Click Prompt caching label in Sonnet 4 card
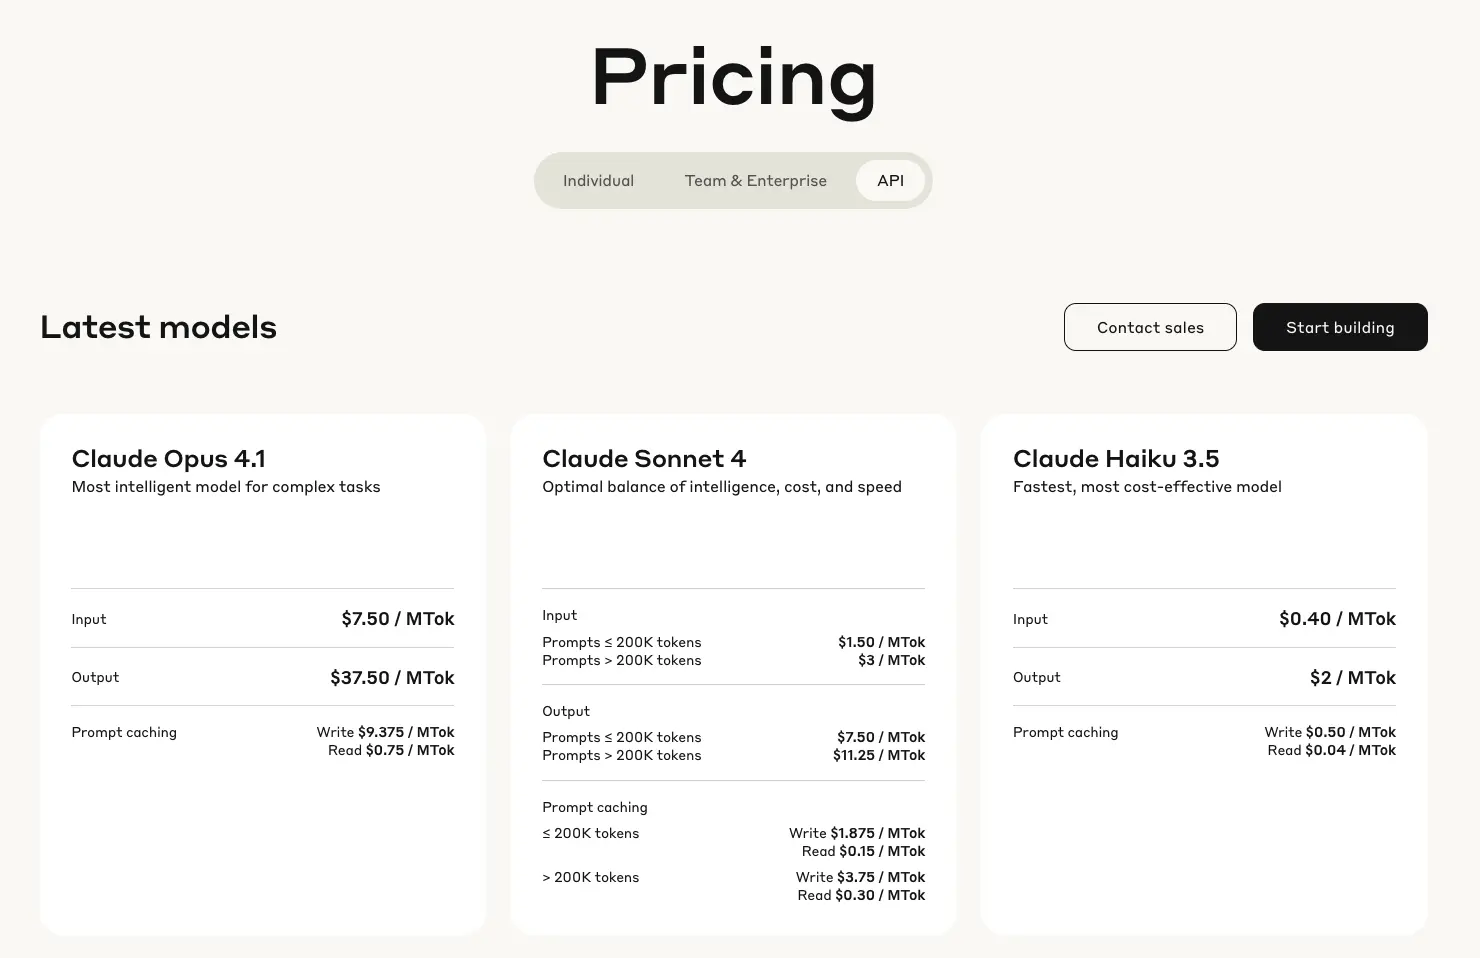The width and height of the screenshot is (1480, 958). tap(595, 807)
